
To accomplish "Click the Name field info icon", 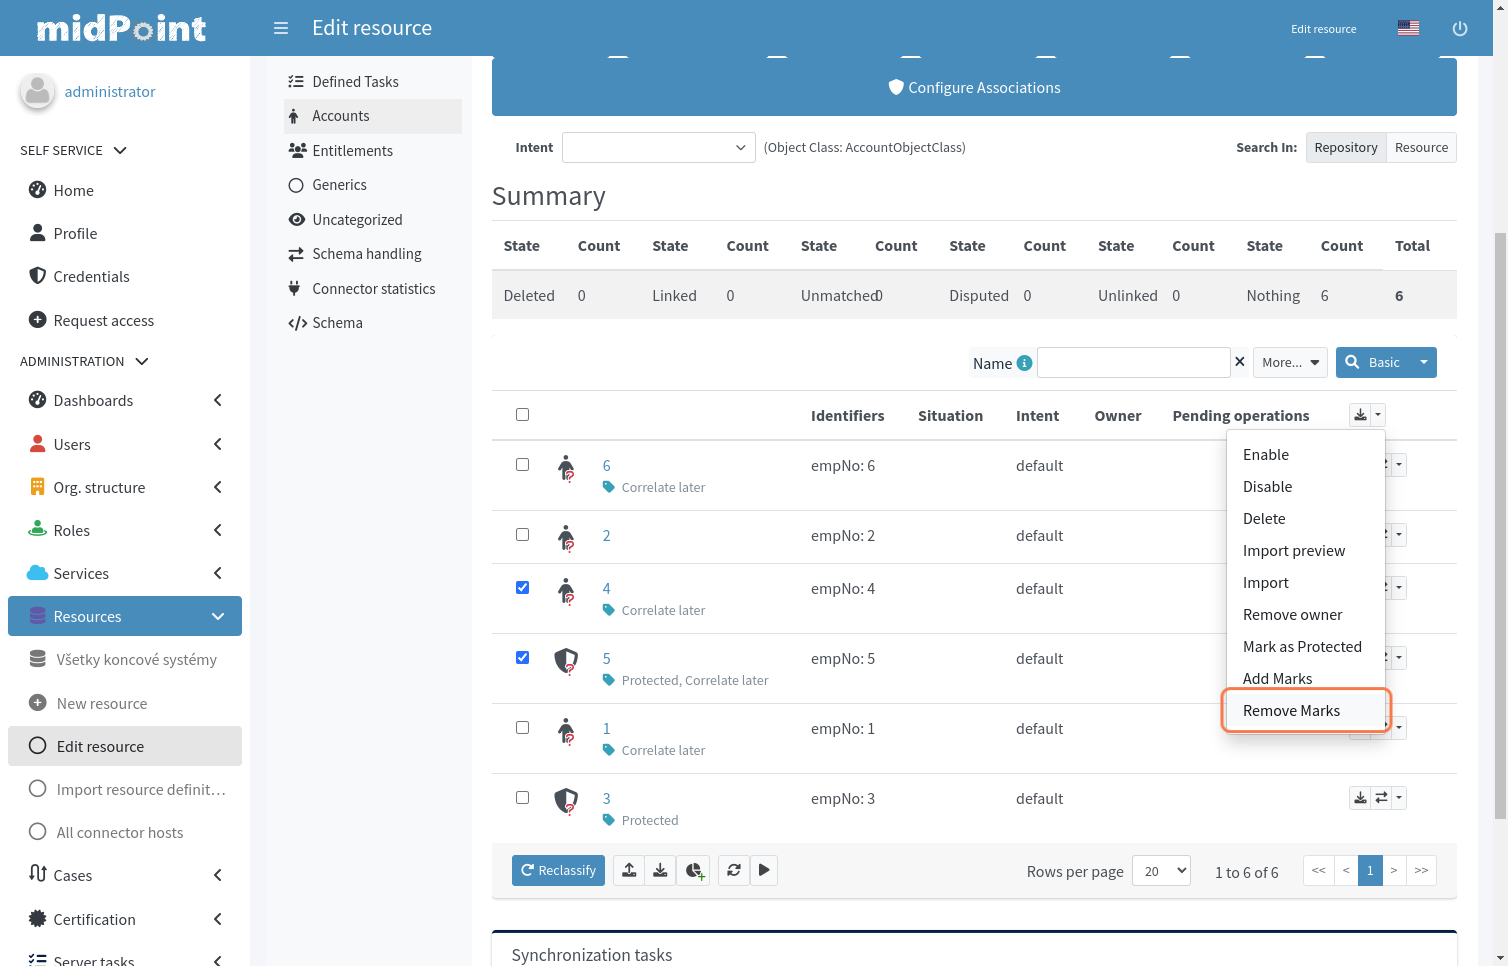I will point(1024,363).
